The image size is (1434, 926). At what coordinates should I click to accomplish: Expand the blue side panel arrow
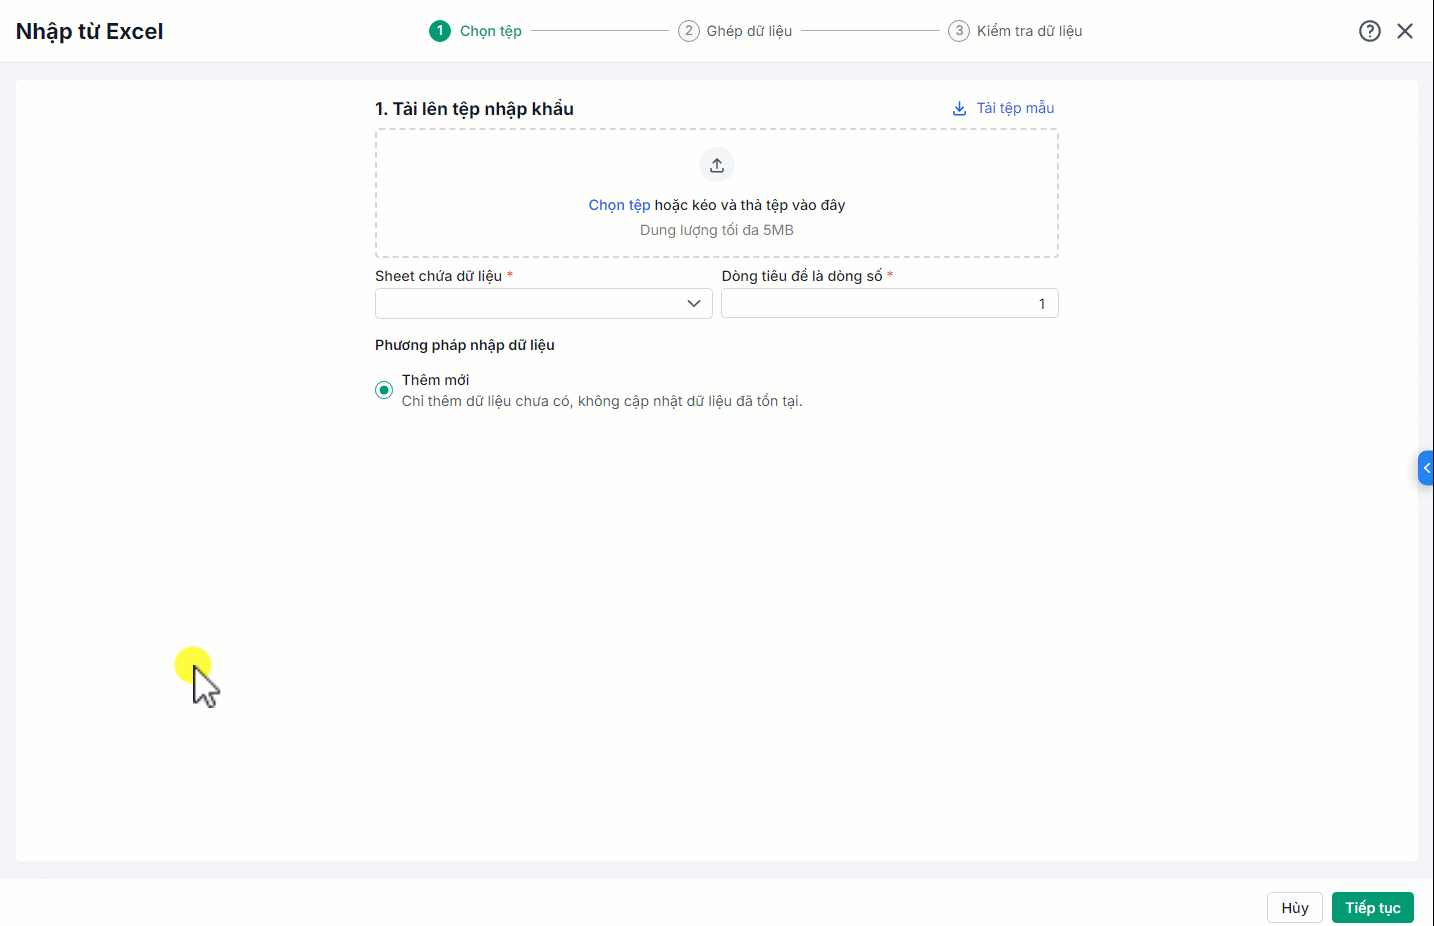point(1426,468)
